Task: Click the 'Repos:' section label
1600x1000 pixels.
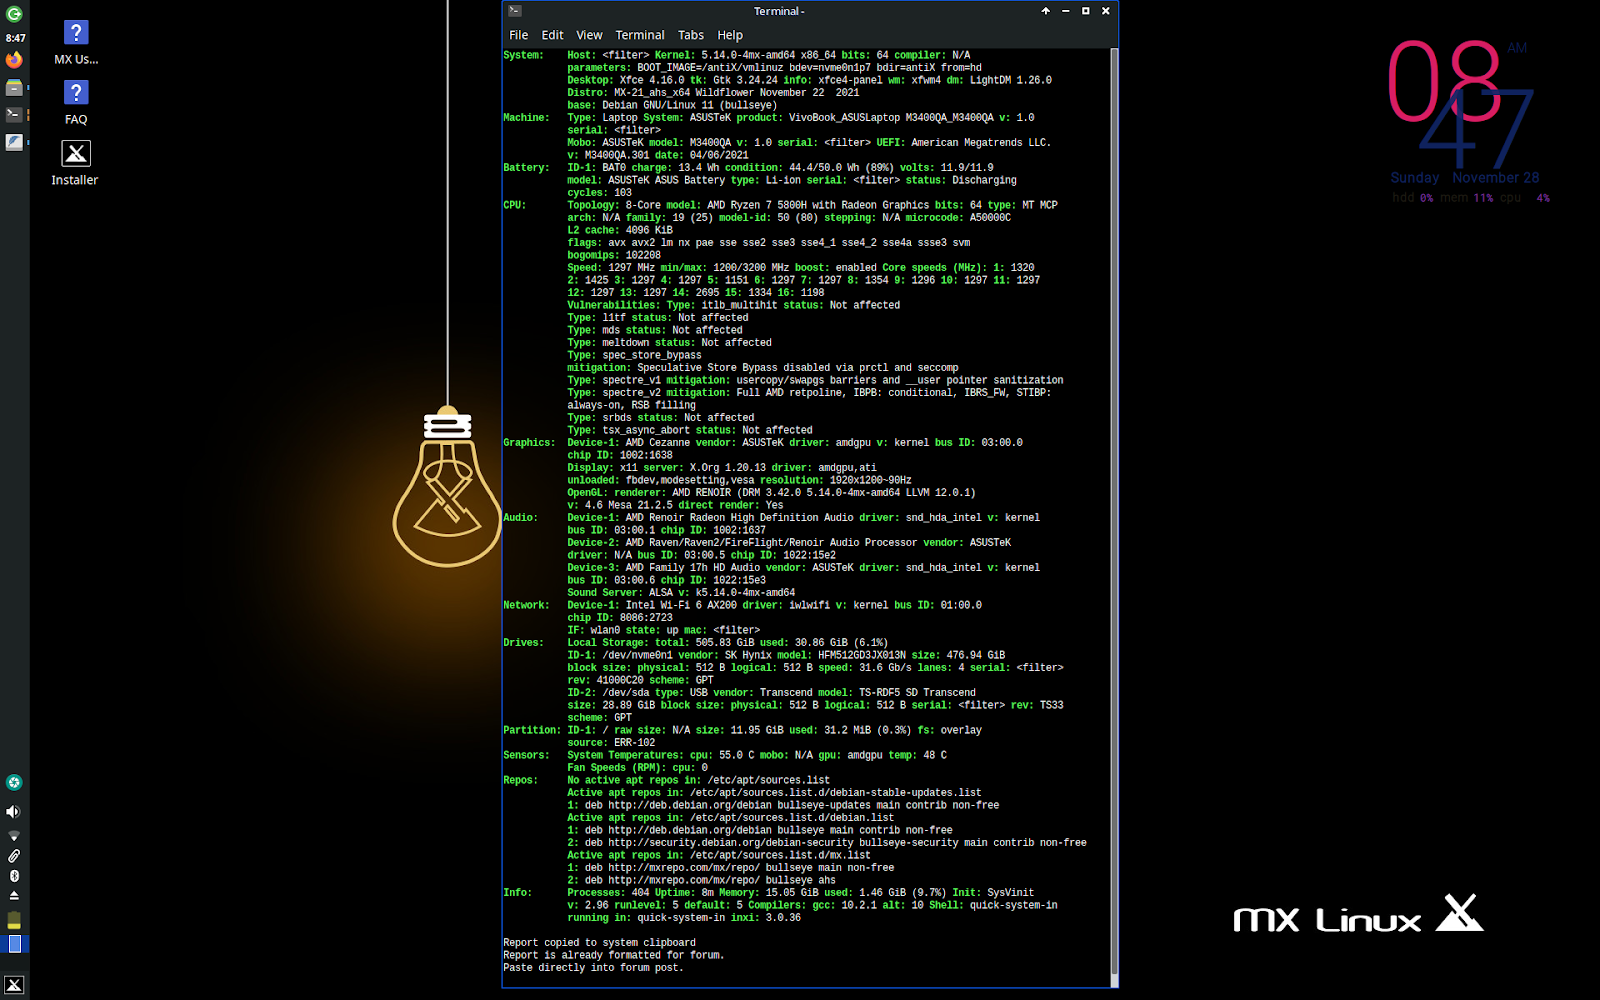Action: (x=520, y=781)
